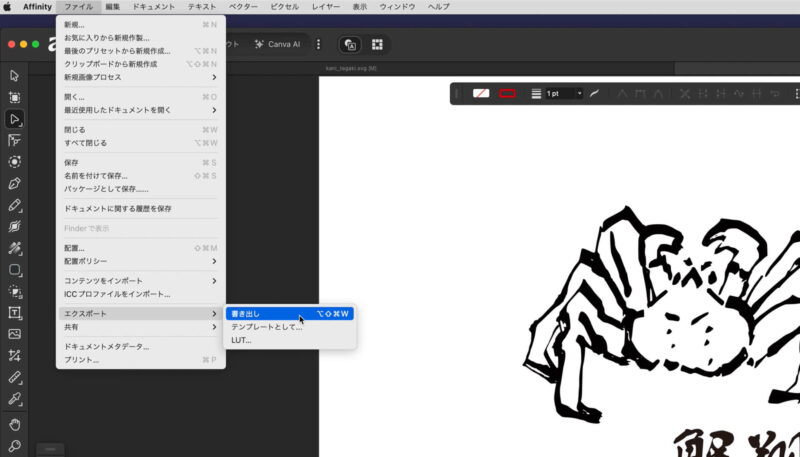Select the Pen tool
Viewport: 800px width, 457px height.
14,183
